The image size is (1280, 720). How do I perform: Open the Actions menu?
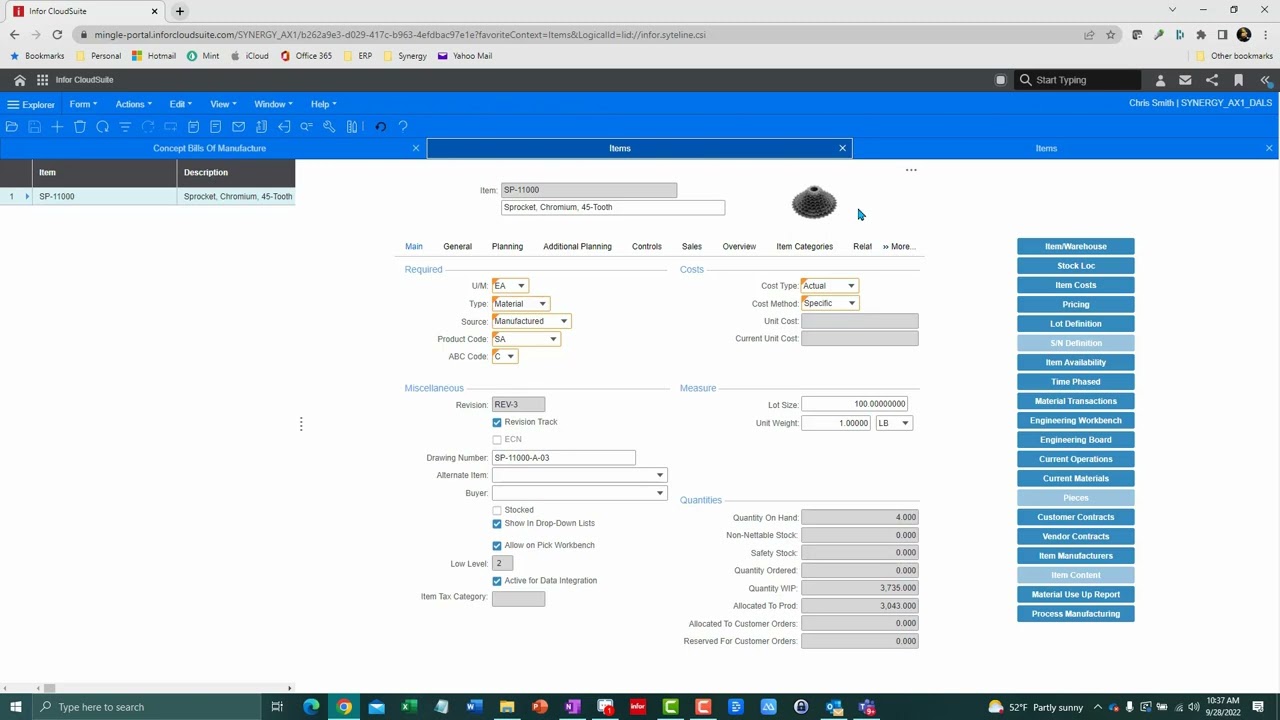(133, 104)
